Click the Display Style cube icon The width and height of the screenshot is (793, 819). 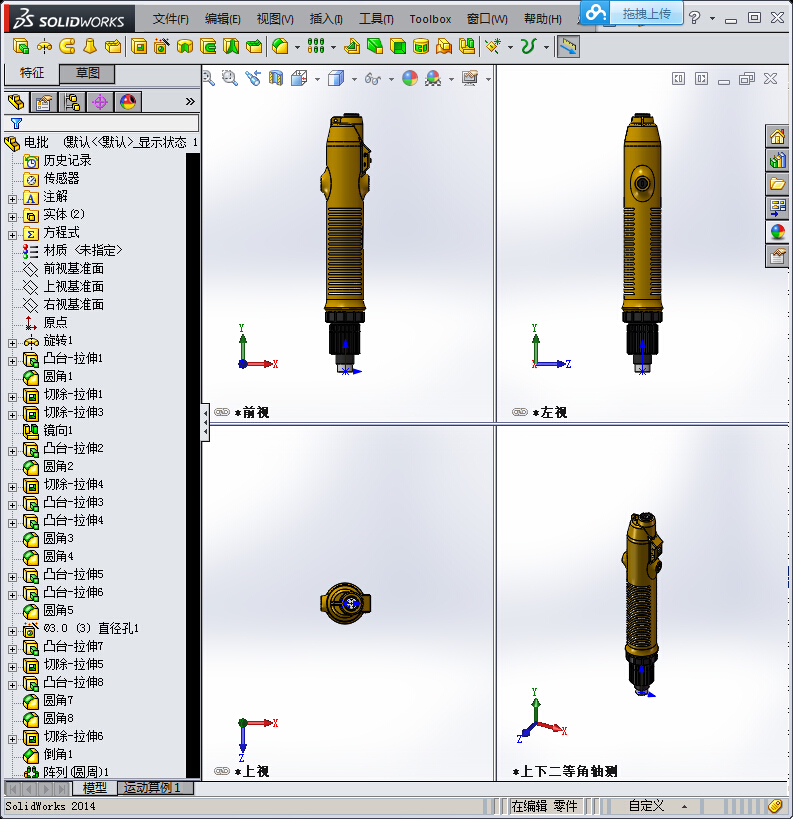click(336, 79)
